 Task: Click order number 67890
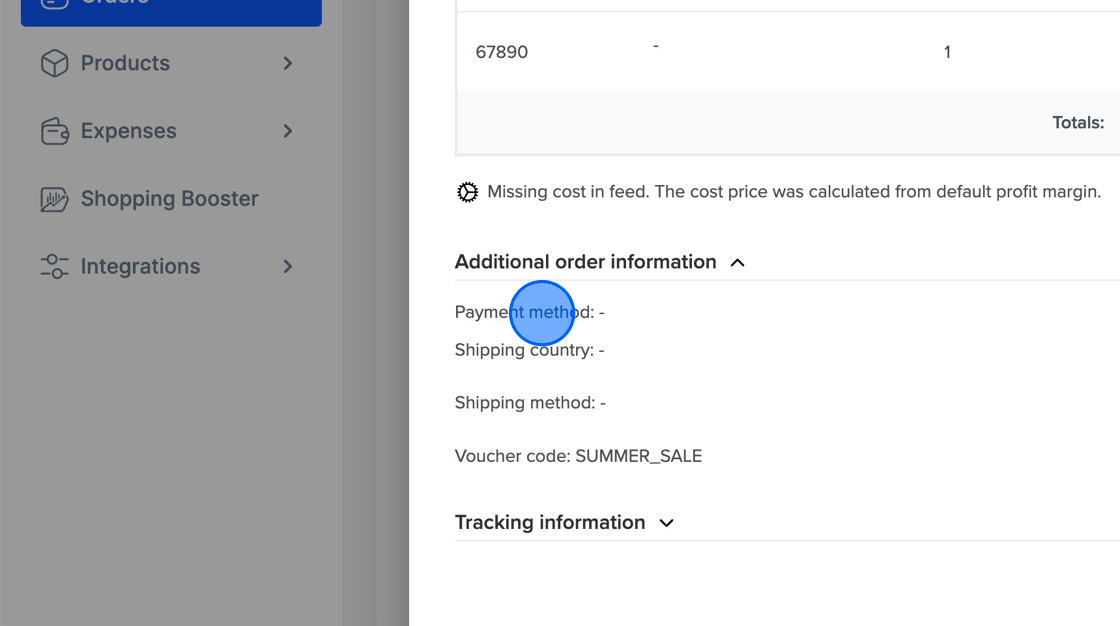tap(502, 51)
